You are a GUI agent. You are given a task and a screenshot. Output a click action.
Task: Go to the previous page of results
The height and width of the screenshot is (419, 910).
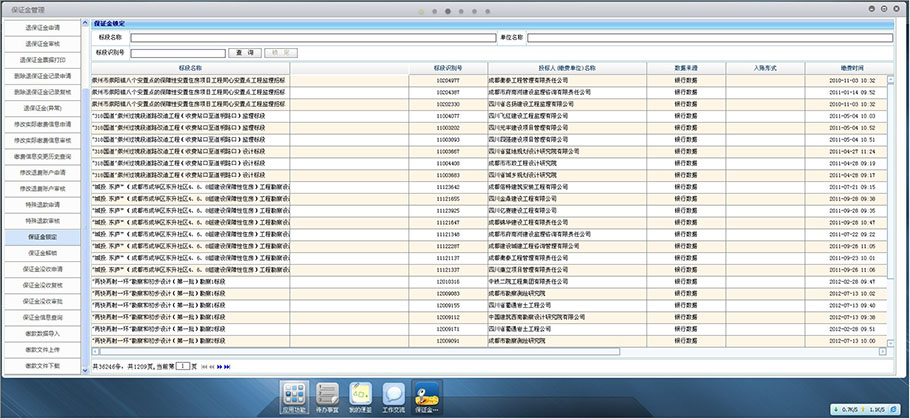tap(212, 367)
